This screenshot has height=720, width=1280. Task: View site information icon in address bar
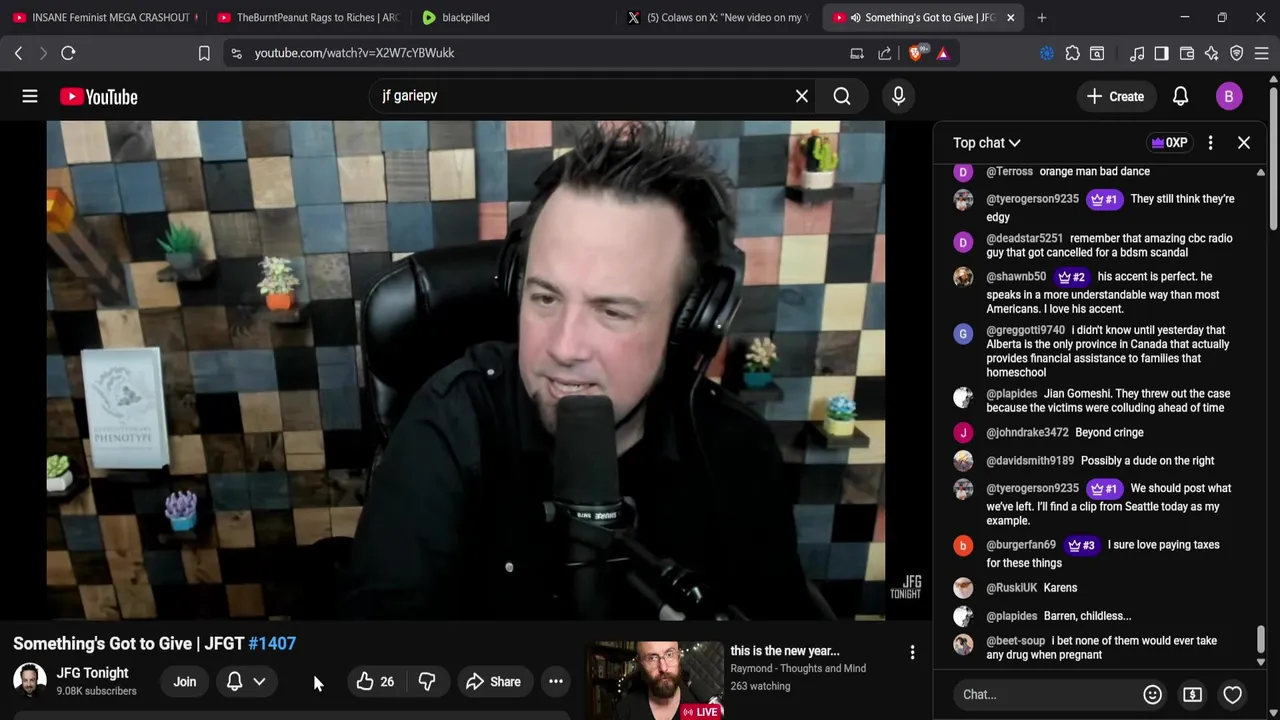[x=236, y=53]
